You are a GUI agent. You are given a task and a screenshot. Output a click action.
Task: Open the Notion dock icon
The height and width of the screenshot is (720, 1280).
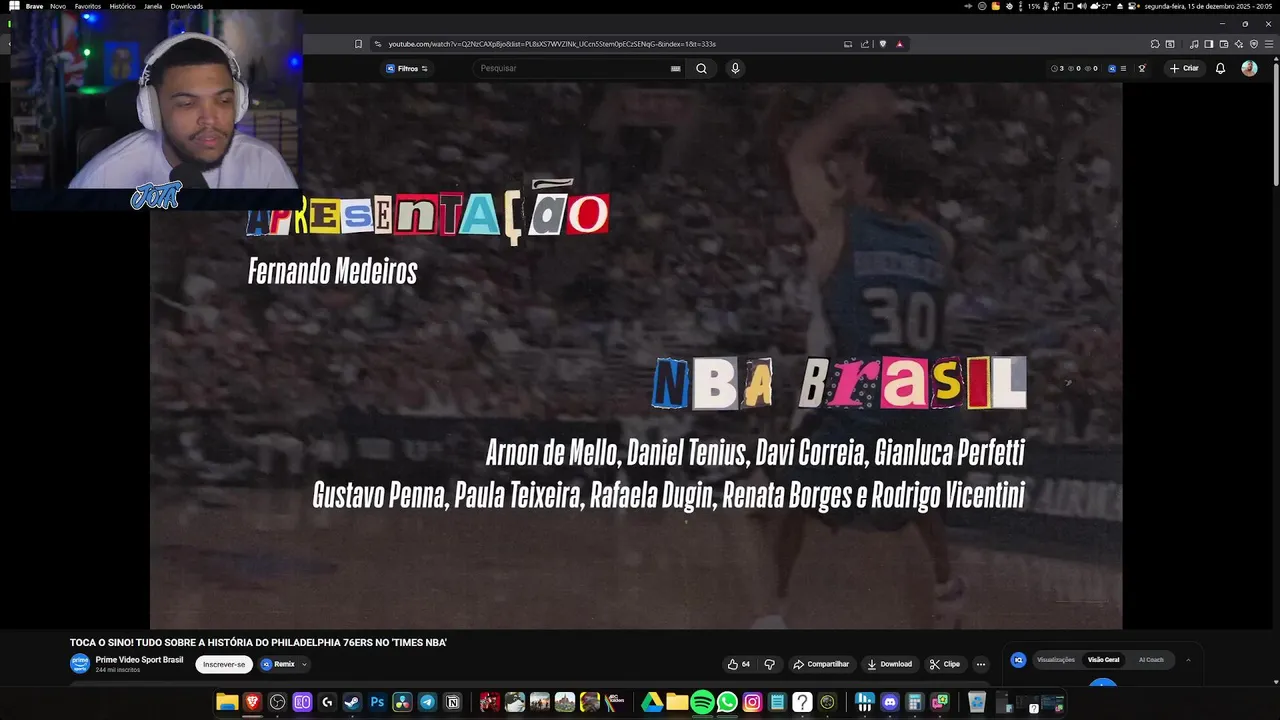pos(452,702)
